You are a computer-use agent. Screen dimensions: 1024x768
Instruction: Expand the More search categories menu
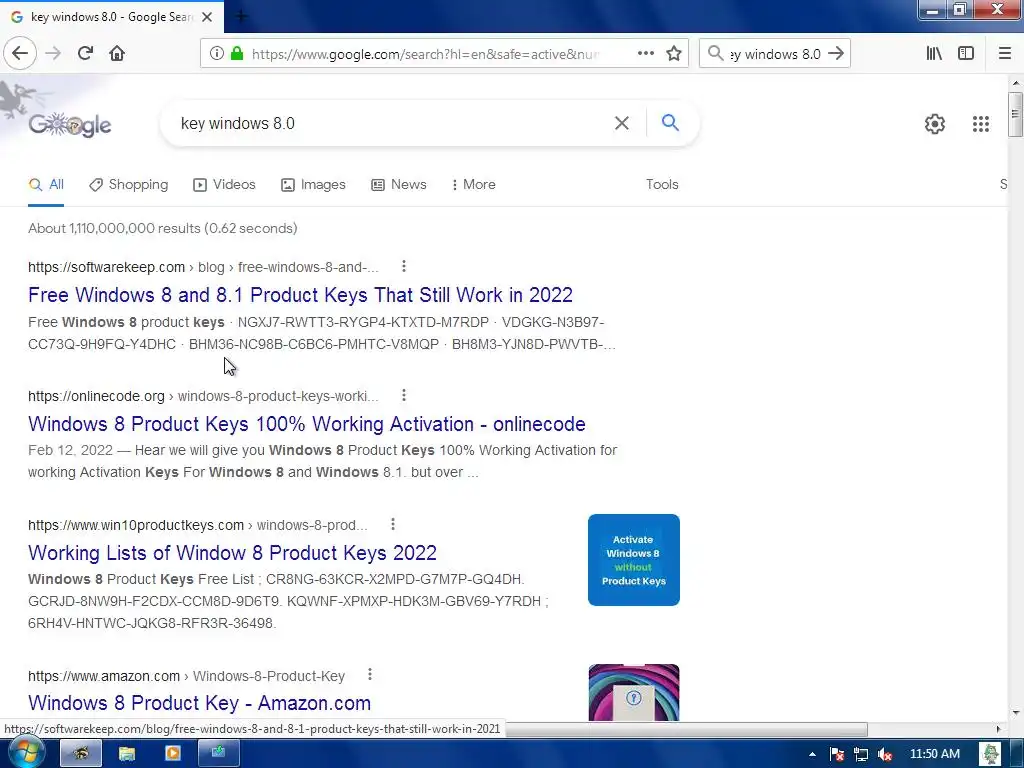point(473,185)
